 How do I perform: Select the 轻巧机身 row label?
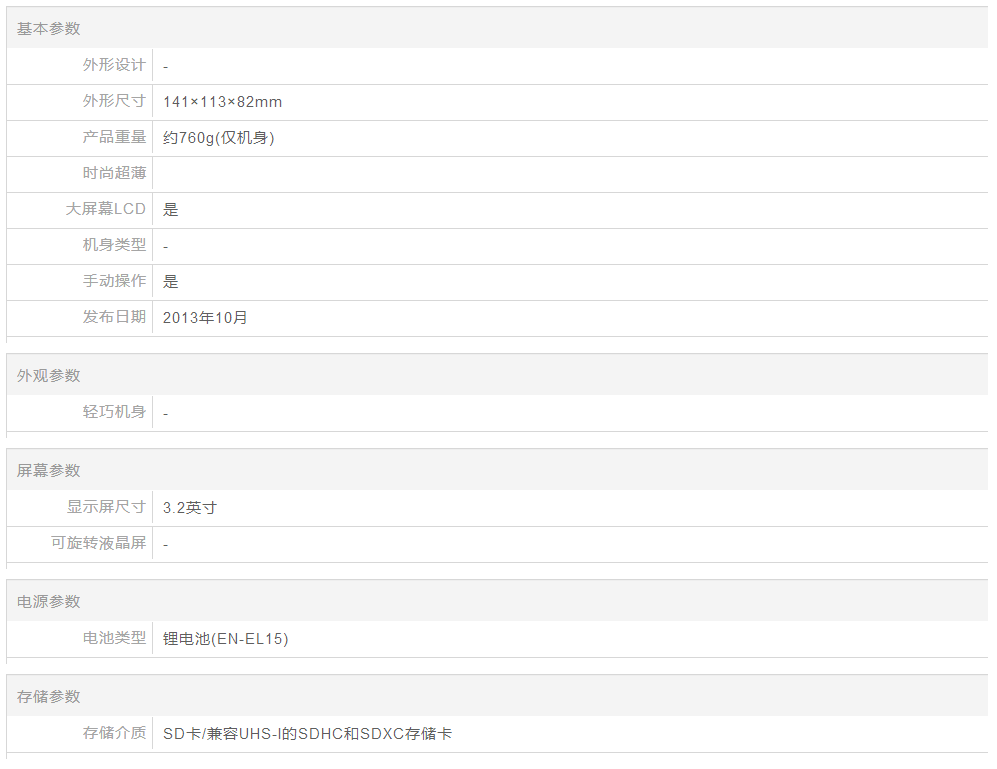click(x=114, y=412)
